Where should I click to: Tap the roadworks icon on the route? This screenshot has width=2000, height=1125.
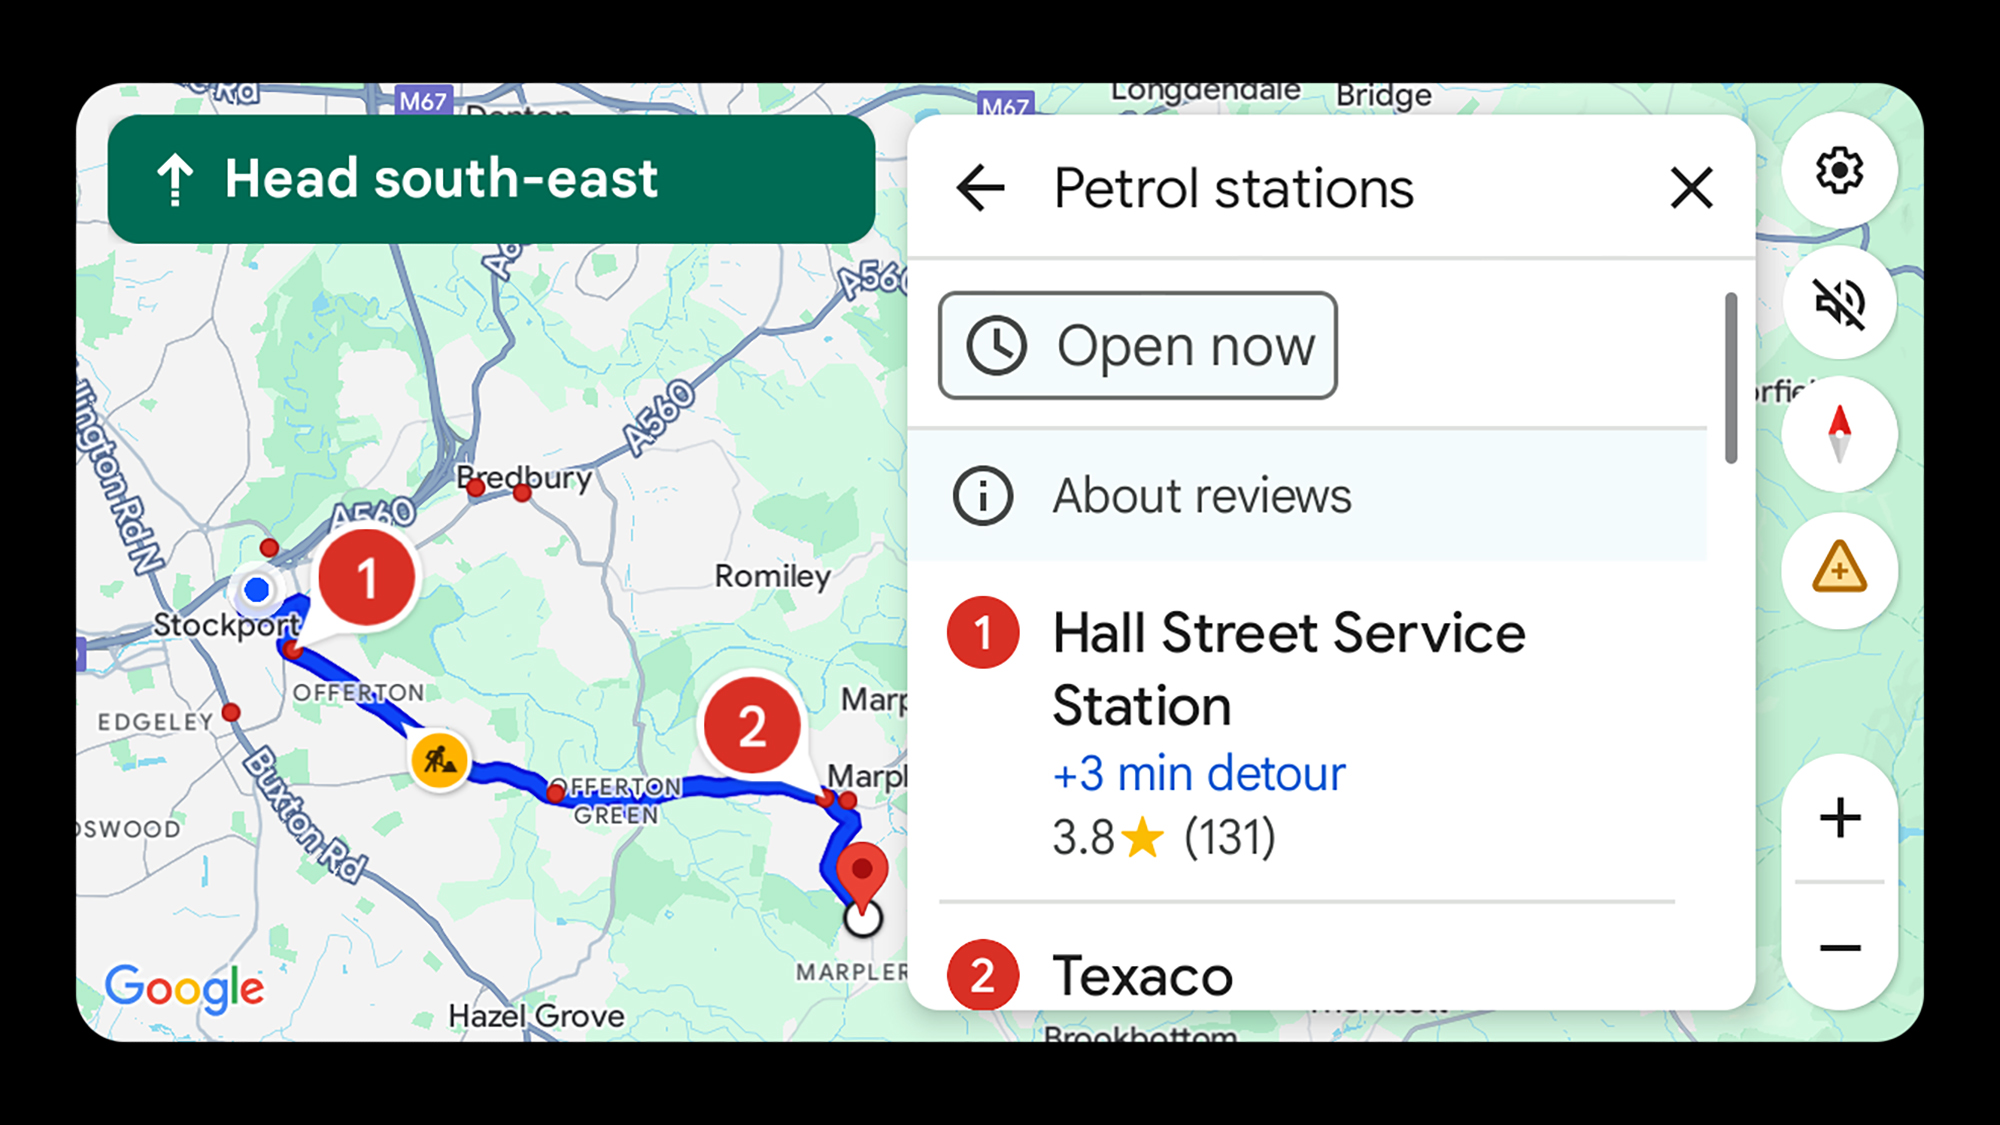coord(439,760)
